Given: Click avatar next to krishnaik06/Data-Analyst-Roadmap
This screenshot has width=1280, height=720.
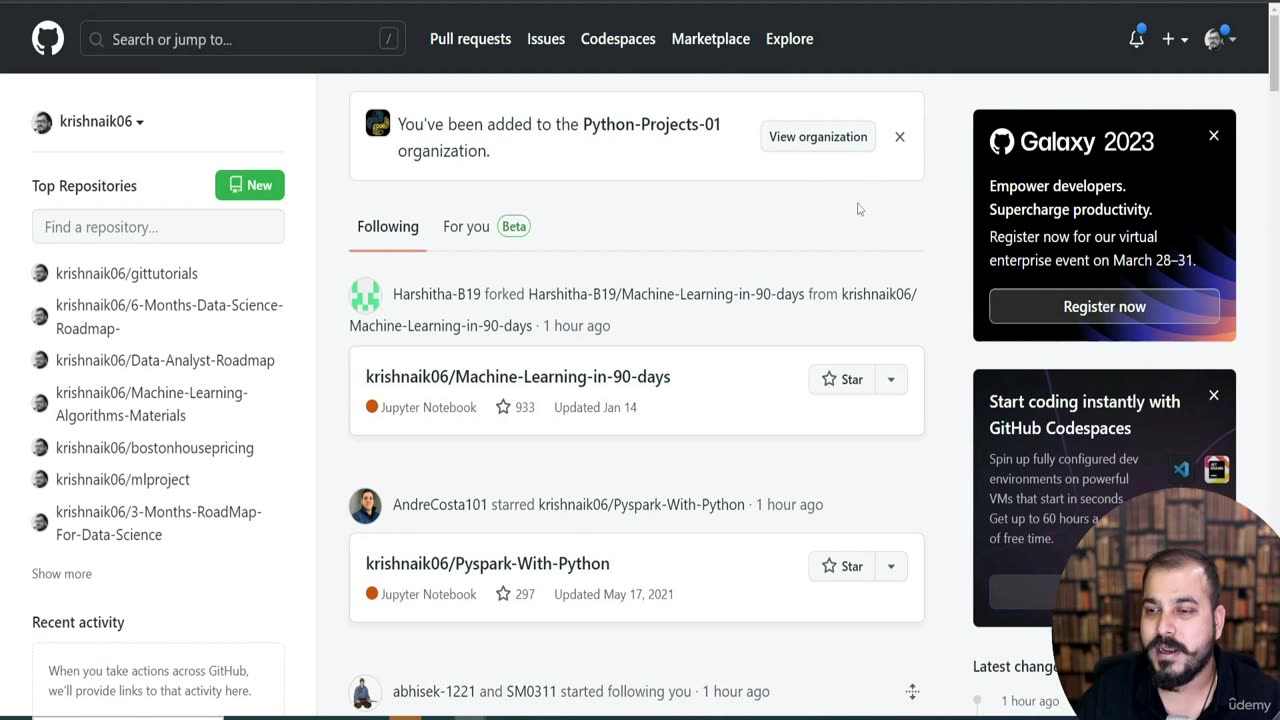Looking at the screenshot, I should pyautogui.click(x=40, y=360).
